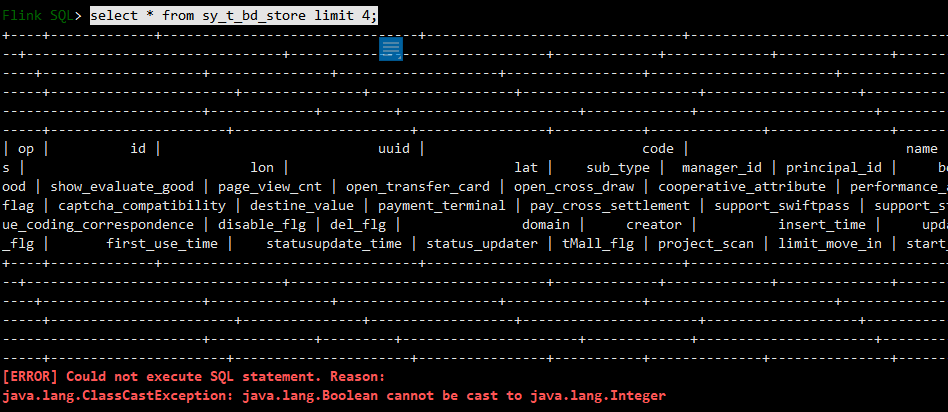Image resolution: width=948 pixels, height=412 pixels.
Task: Click the java.lang.ClassCastException error text
Action: coord(118,396)
